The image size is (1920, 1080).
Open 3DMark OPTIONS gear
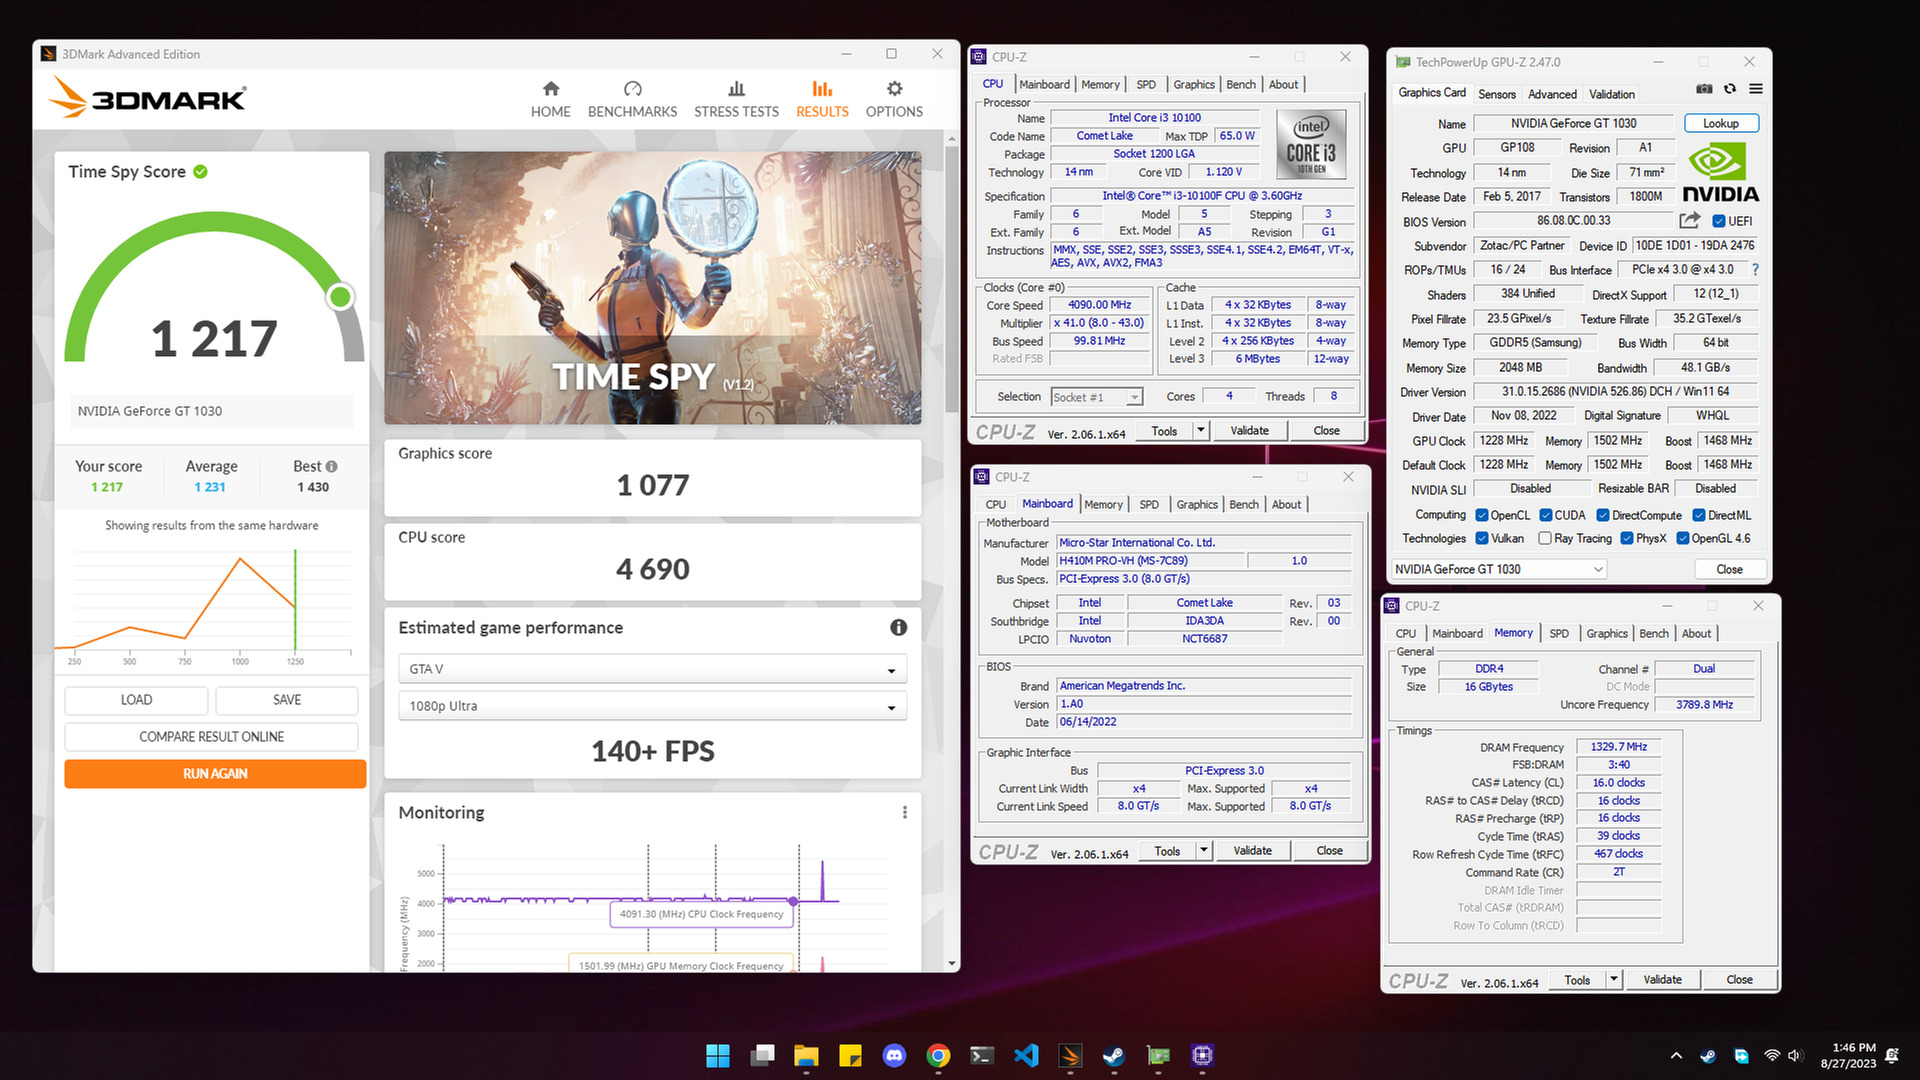click(894, 100)
